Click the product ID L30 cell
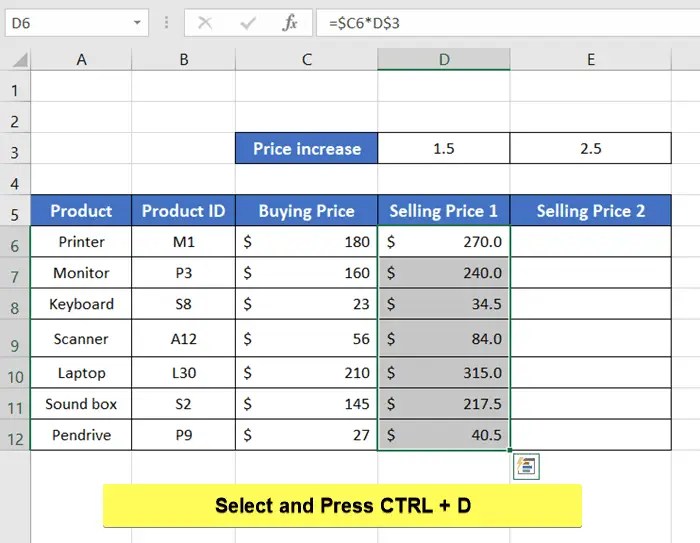The image size is (700, 543). click(x=183, y=372)
